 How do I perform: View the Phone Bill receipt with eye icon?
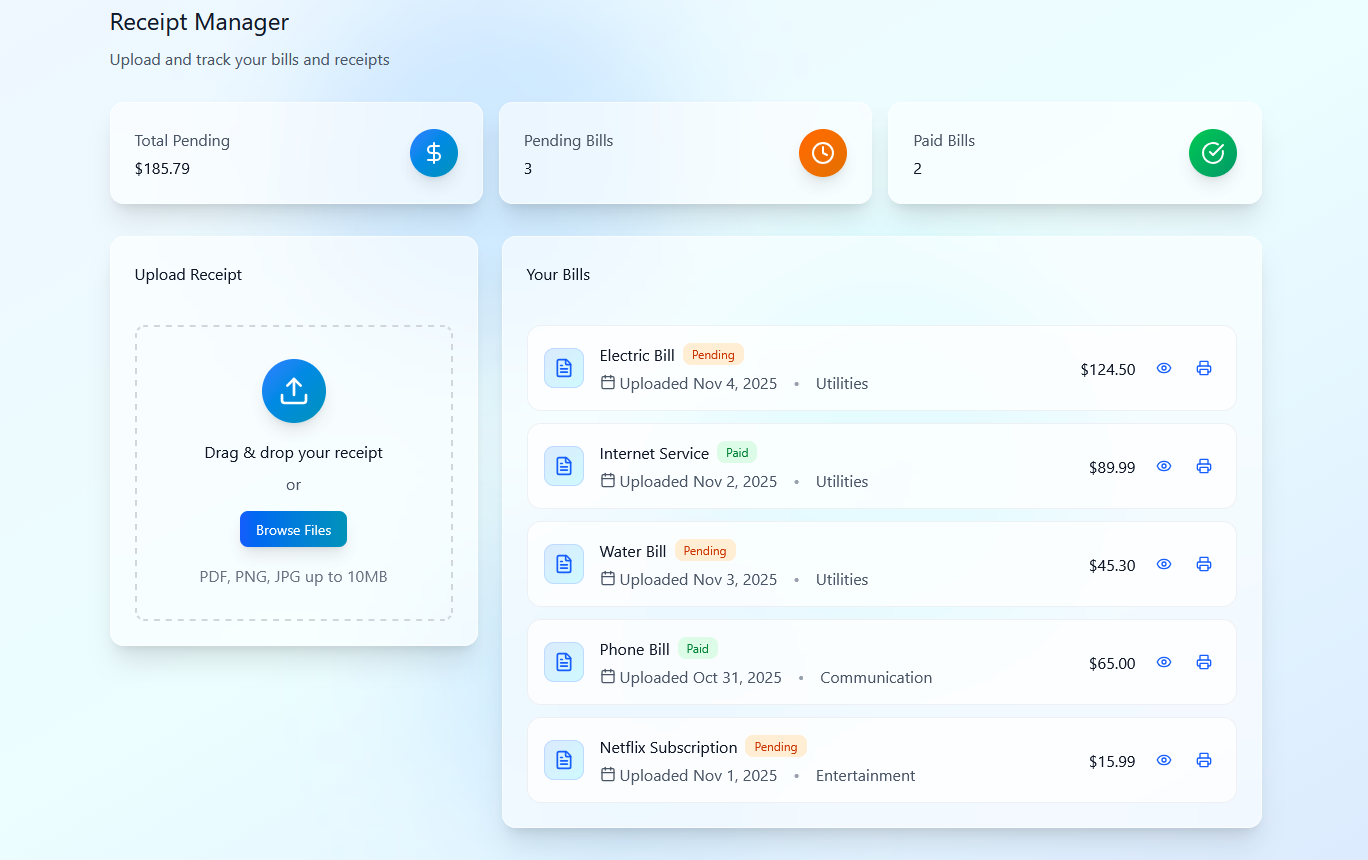tap(1164, 662)
